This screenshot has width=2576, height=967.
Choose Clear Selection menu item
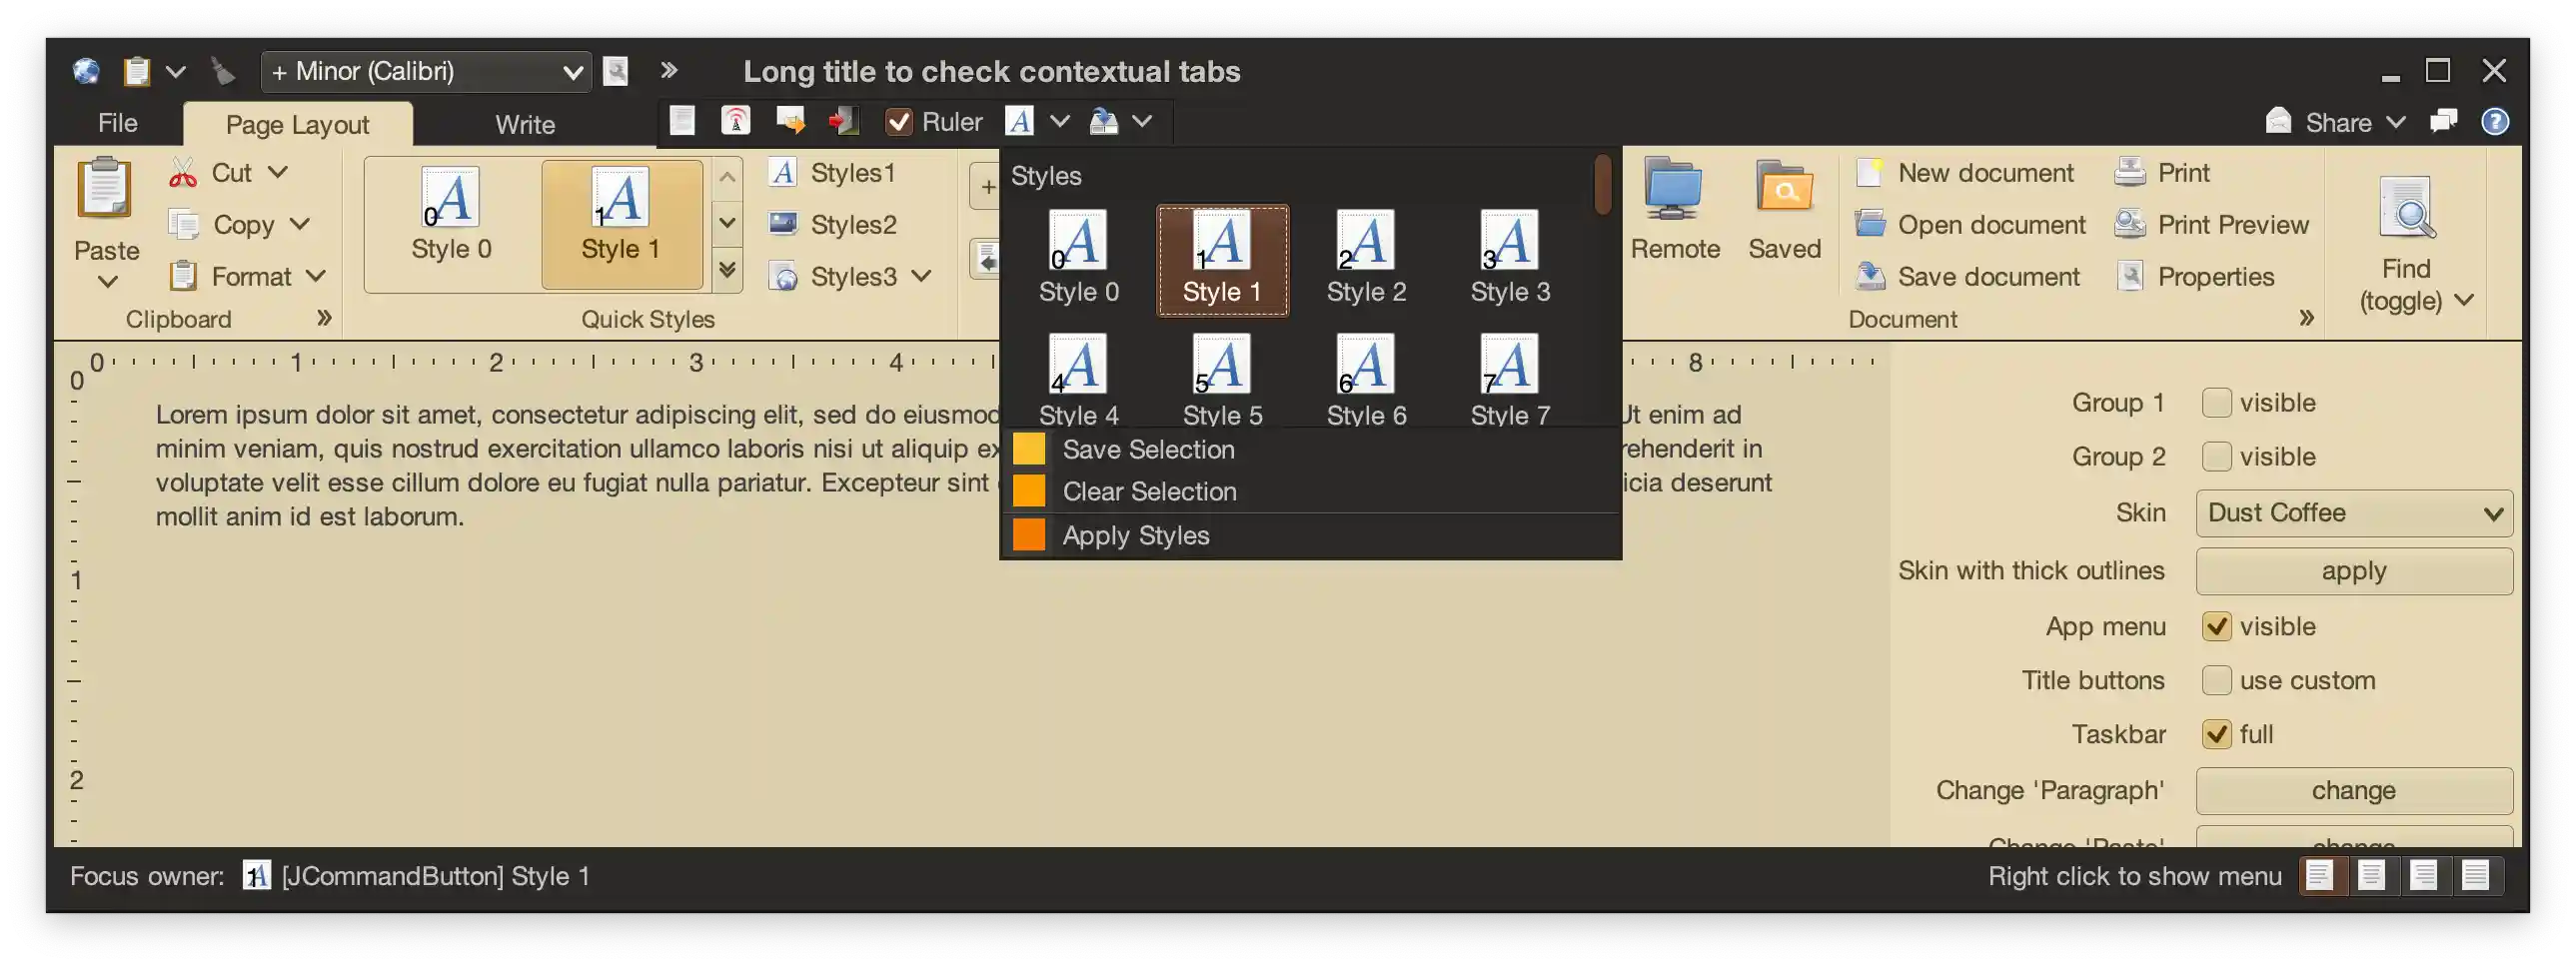1310,492
